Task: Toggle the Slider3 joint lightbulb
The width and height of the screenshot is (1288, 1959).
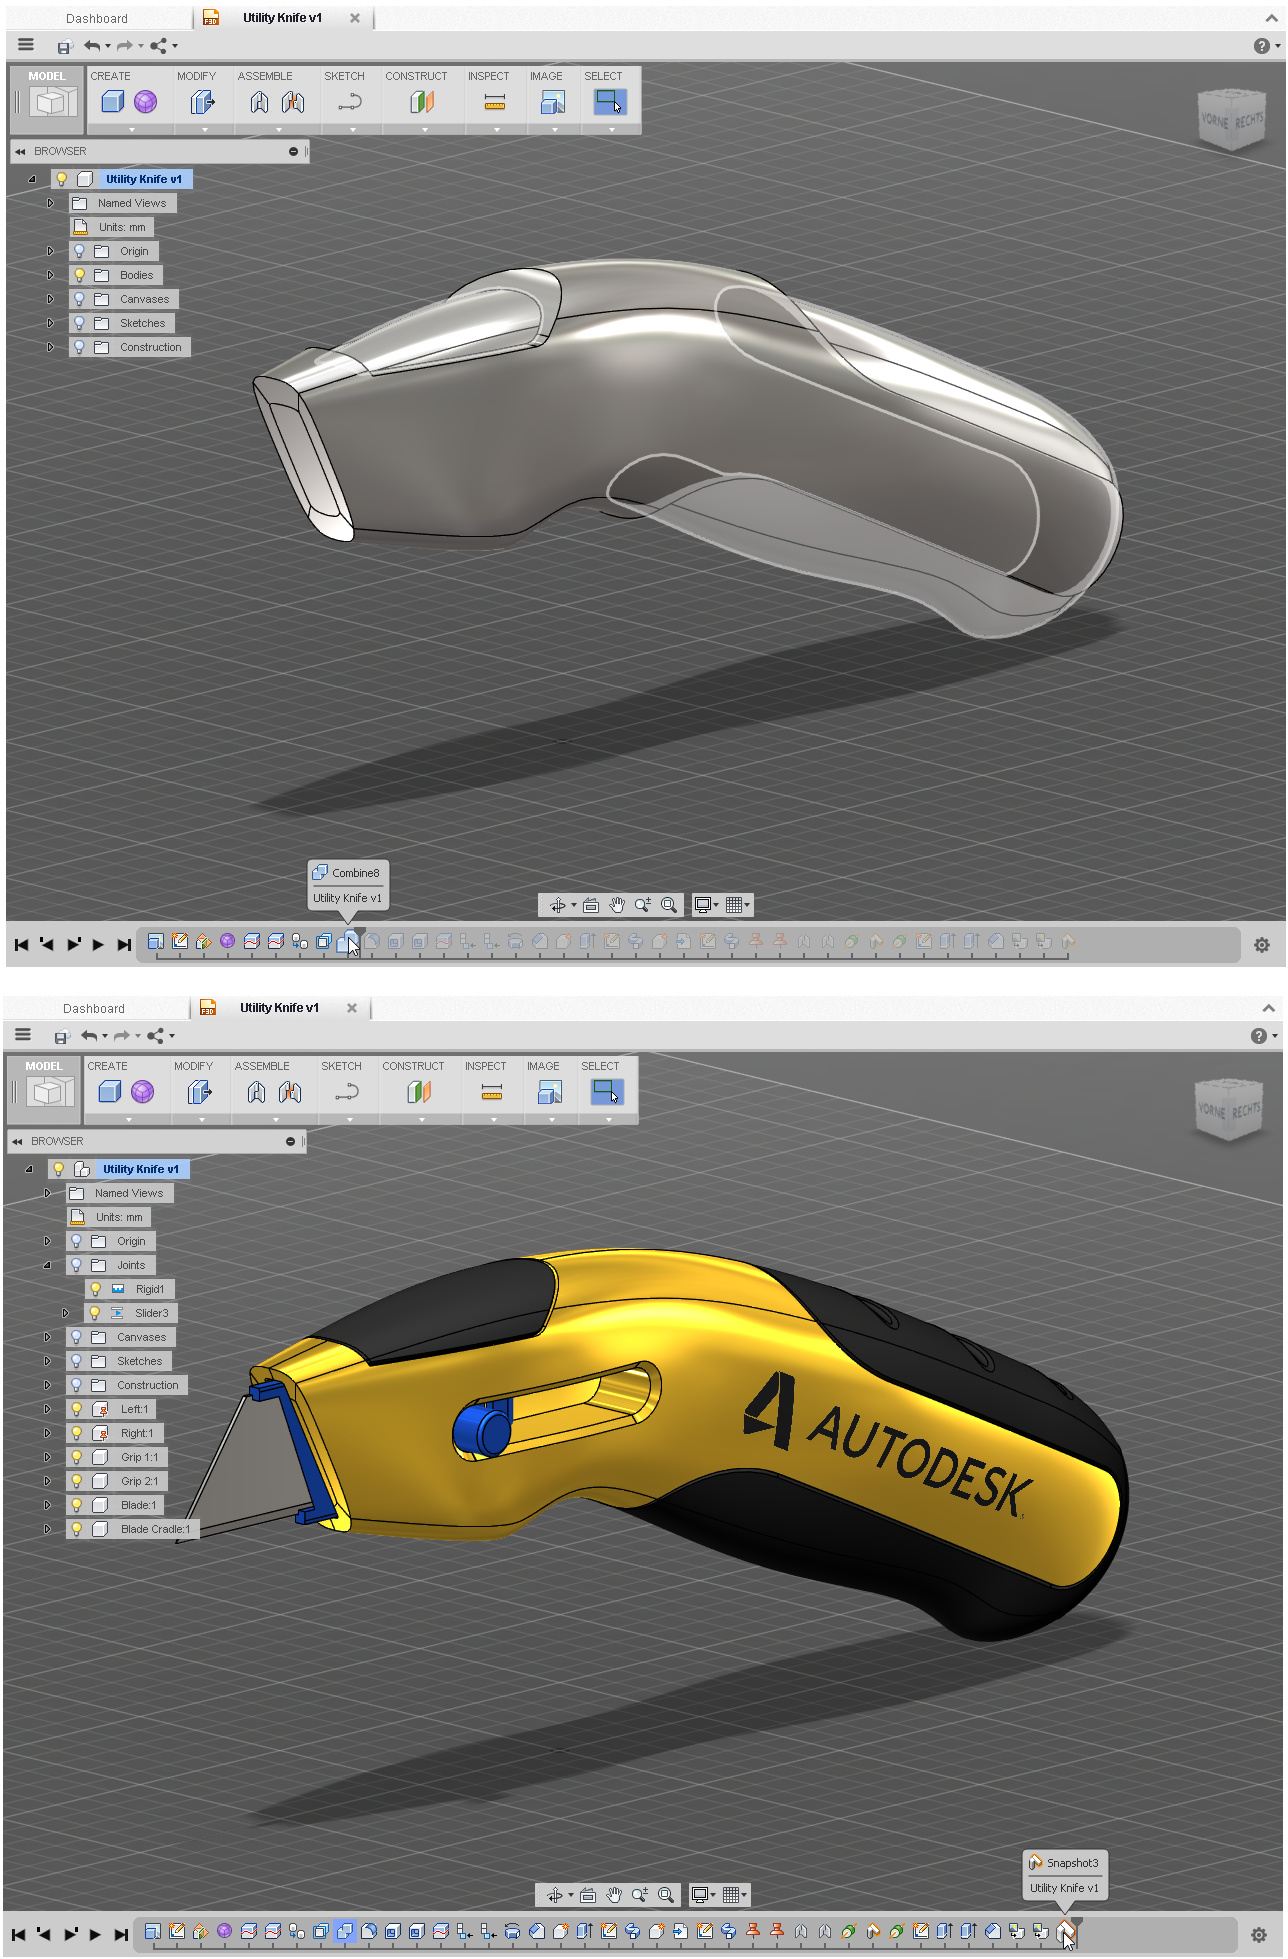Action: click(96, 1313)
